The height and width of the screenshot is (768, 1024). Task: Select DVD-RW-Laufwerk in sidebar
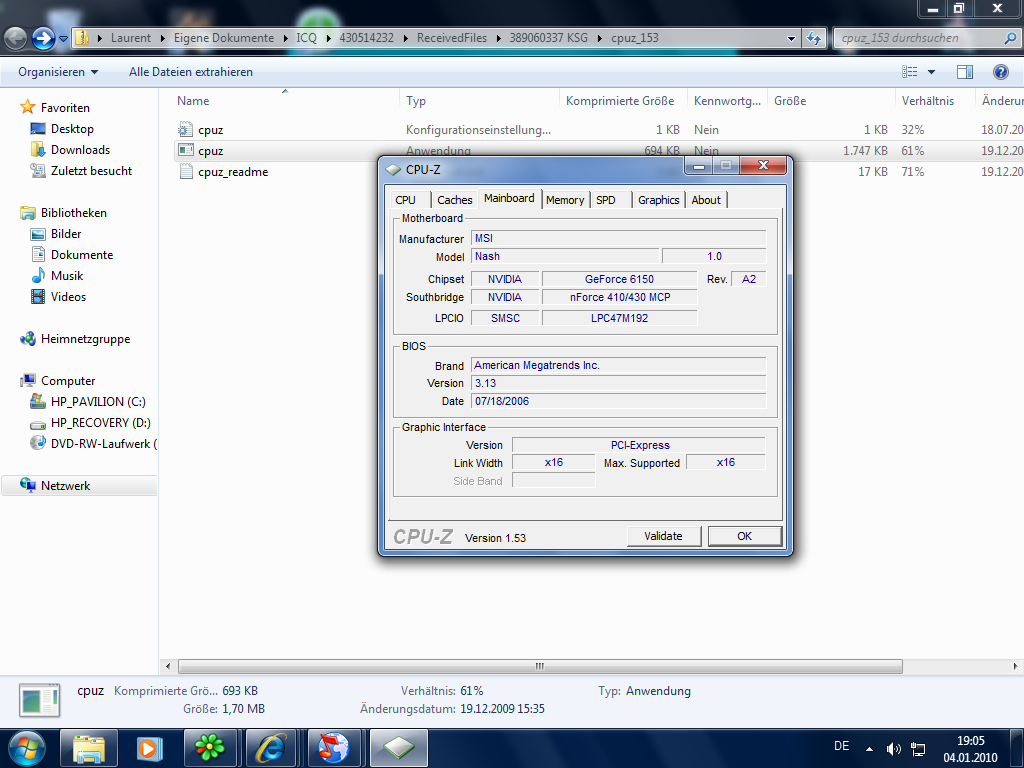pos(101,443)
